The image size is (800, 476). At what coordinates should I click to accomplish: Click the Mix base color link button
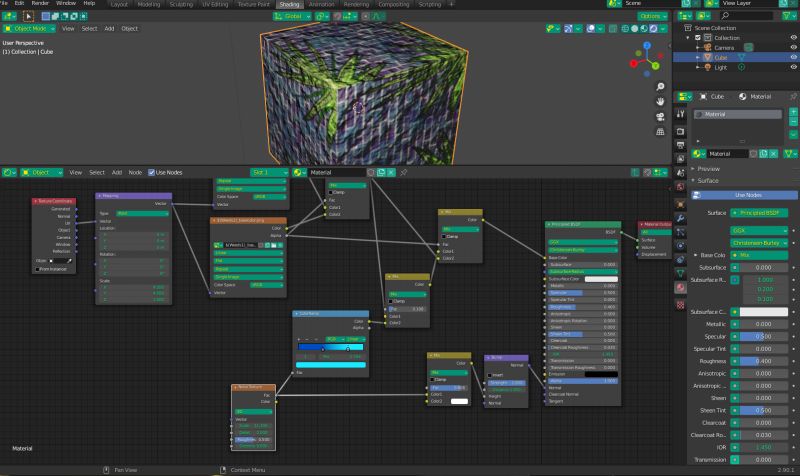[x=759, y=255]
